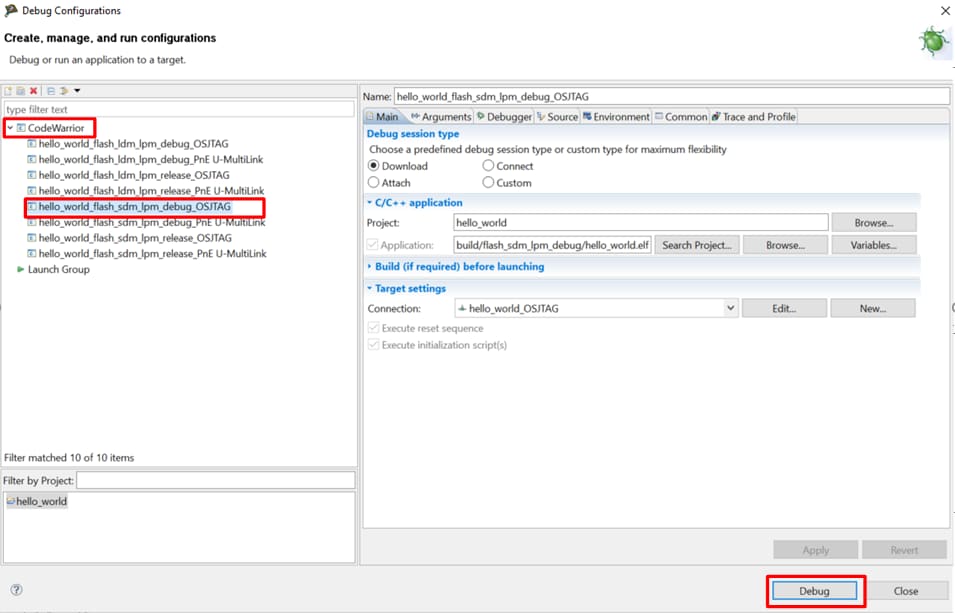Open the Connection dropdown list
Screen dimensions: 955x613
(730, 309)
